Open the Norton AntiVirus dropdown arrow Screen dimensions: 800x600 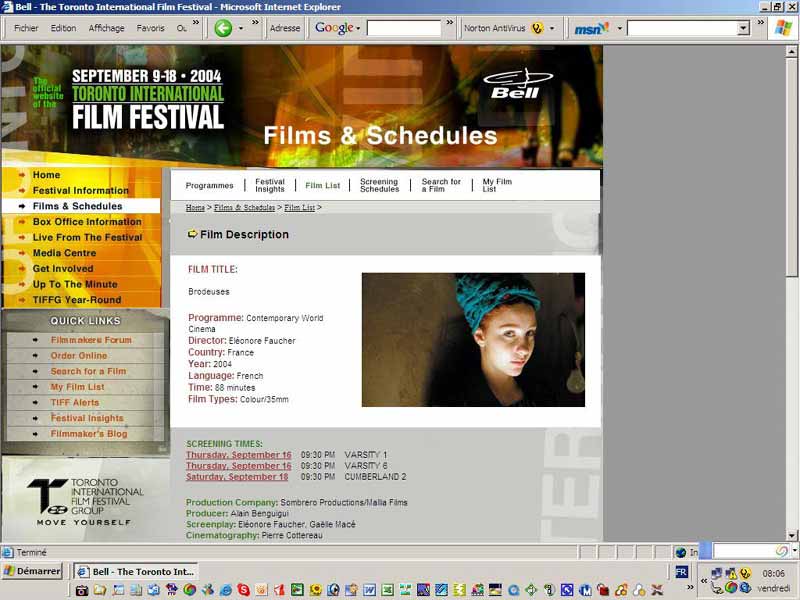pos(551,28)
